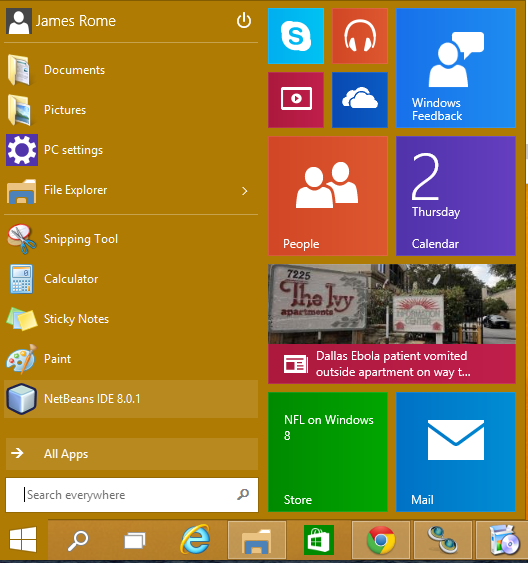Open the People tile
528x563 pixels.
[x=328, y=196]
